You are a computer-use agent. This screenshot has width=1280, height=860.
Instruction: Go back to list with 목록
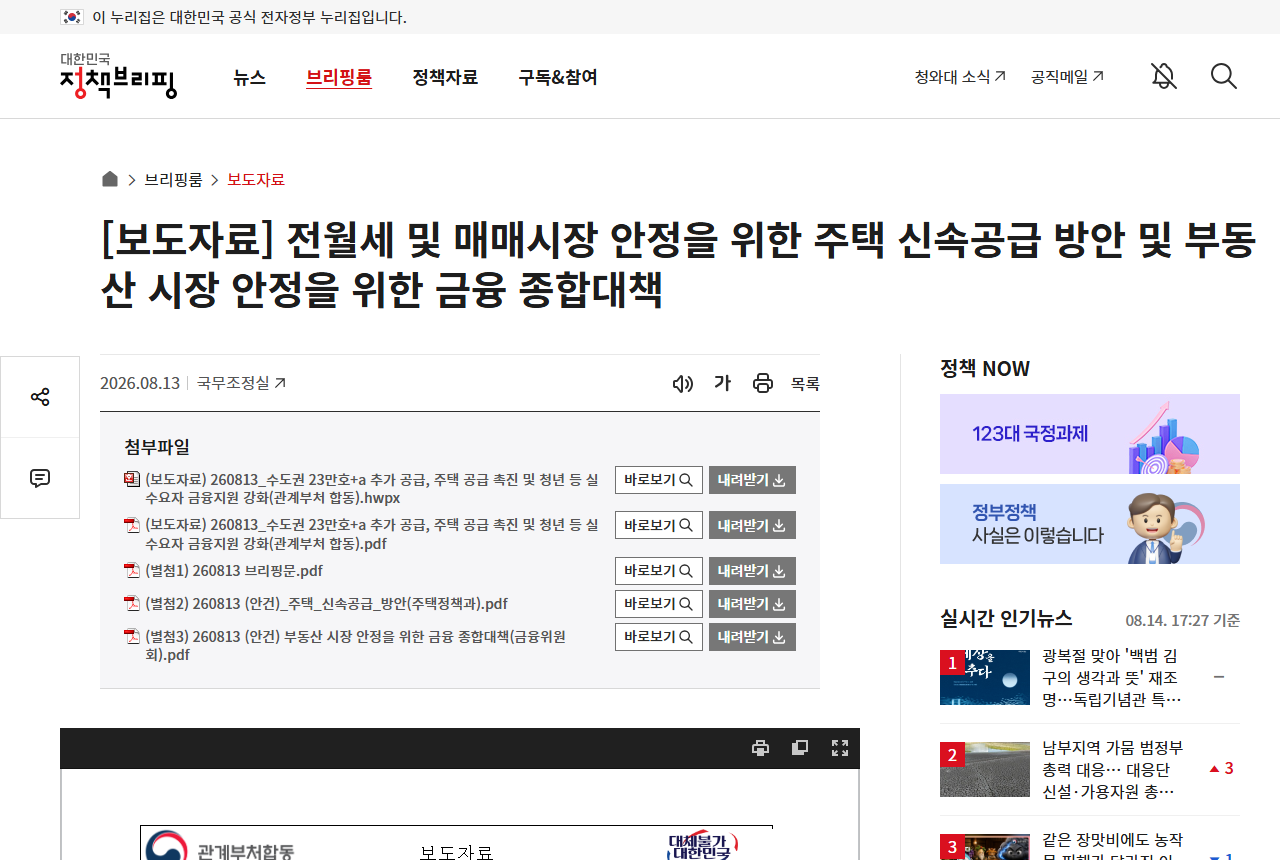pyautogui.click(x=805, y=384)
